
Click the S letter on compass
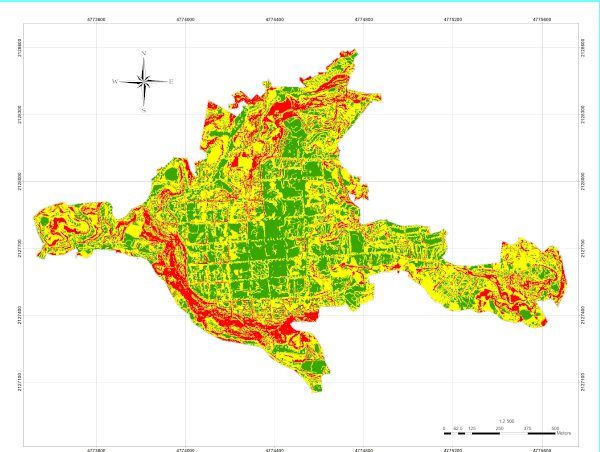coord(144,110)
